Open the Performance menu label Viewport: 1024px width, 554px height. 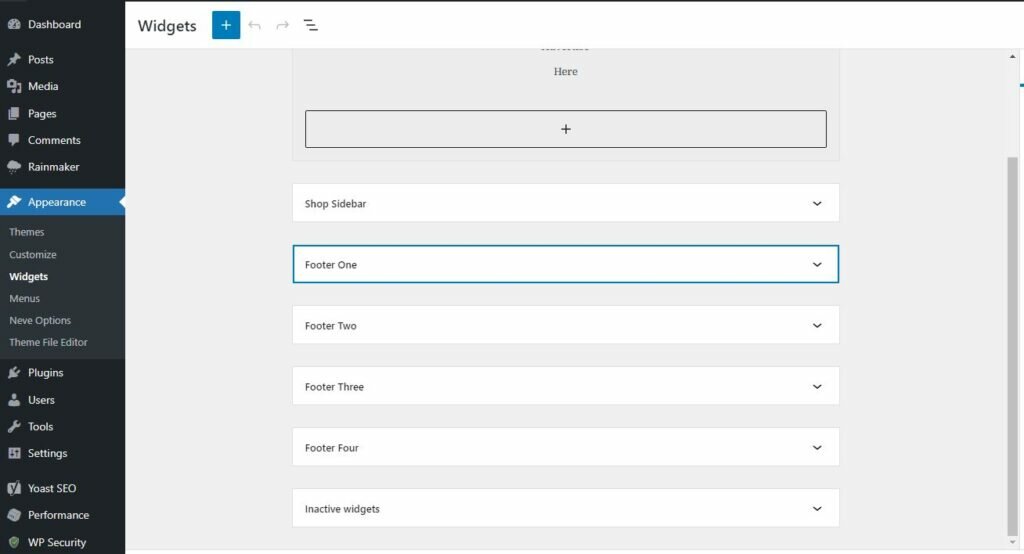[x=59, y=515]
